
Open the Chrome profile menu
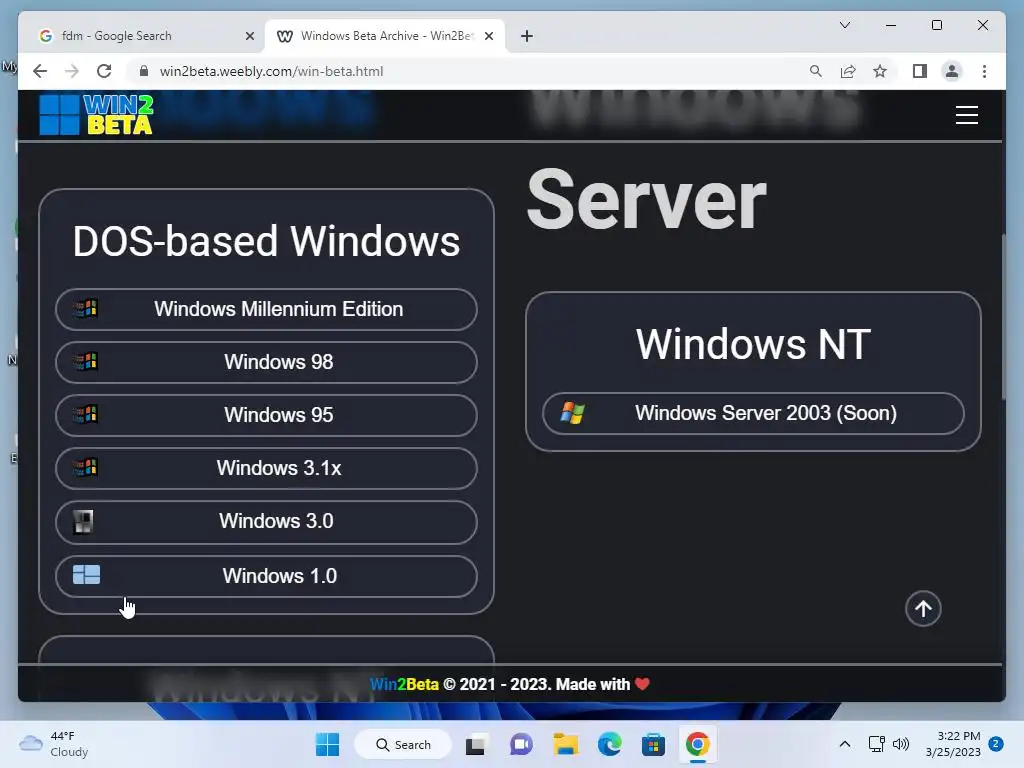click(x=952, y=71)
